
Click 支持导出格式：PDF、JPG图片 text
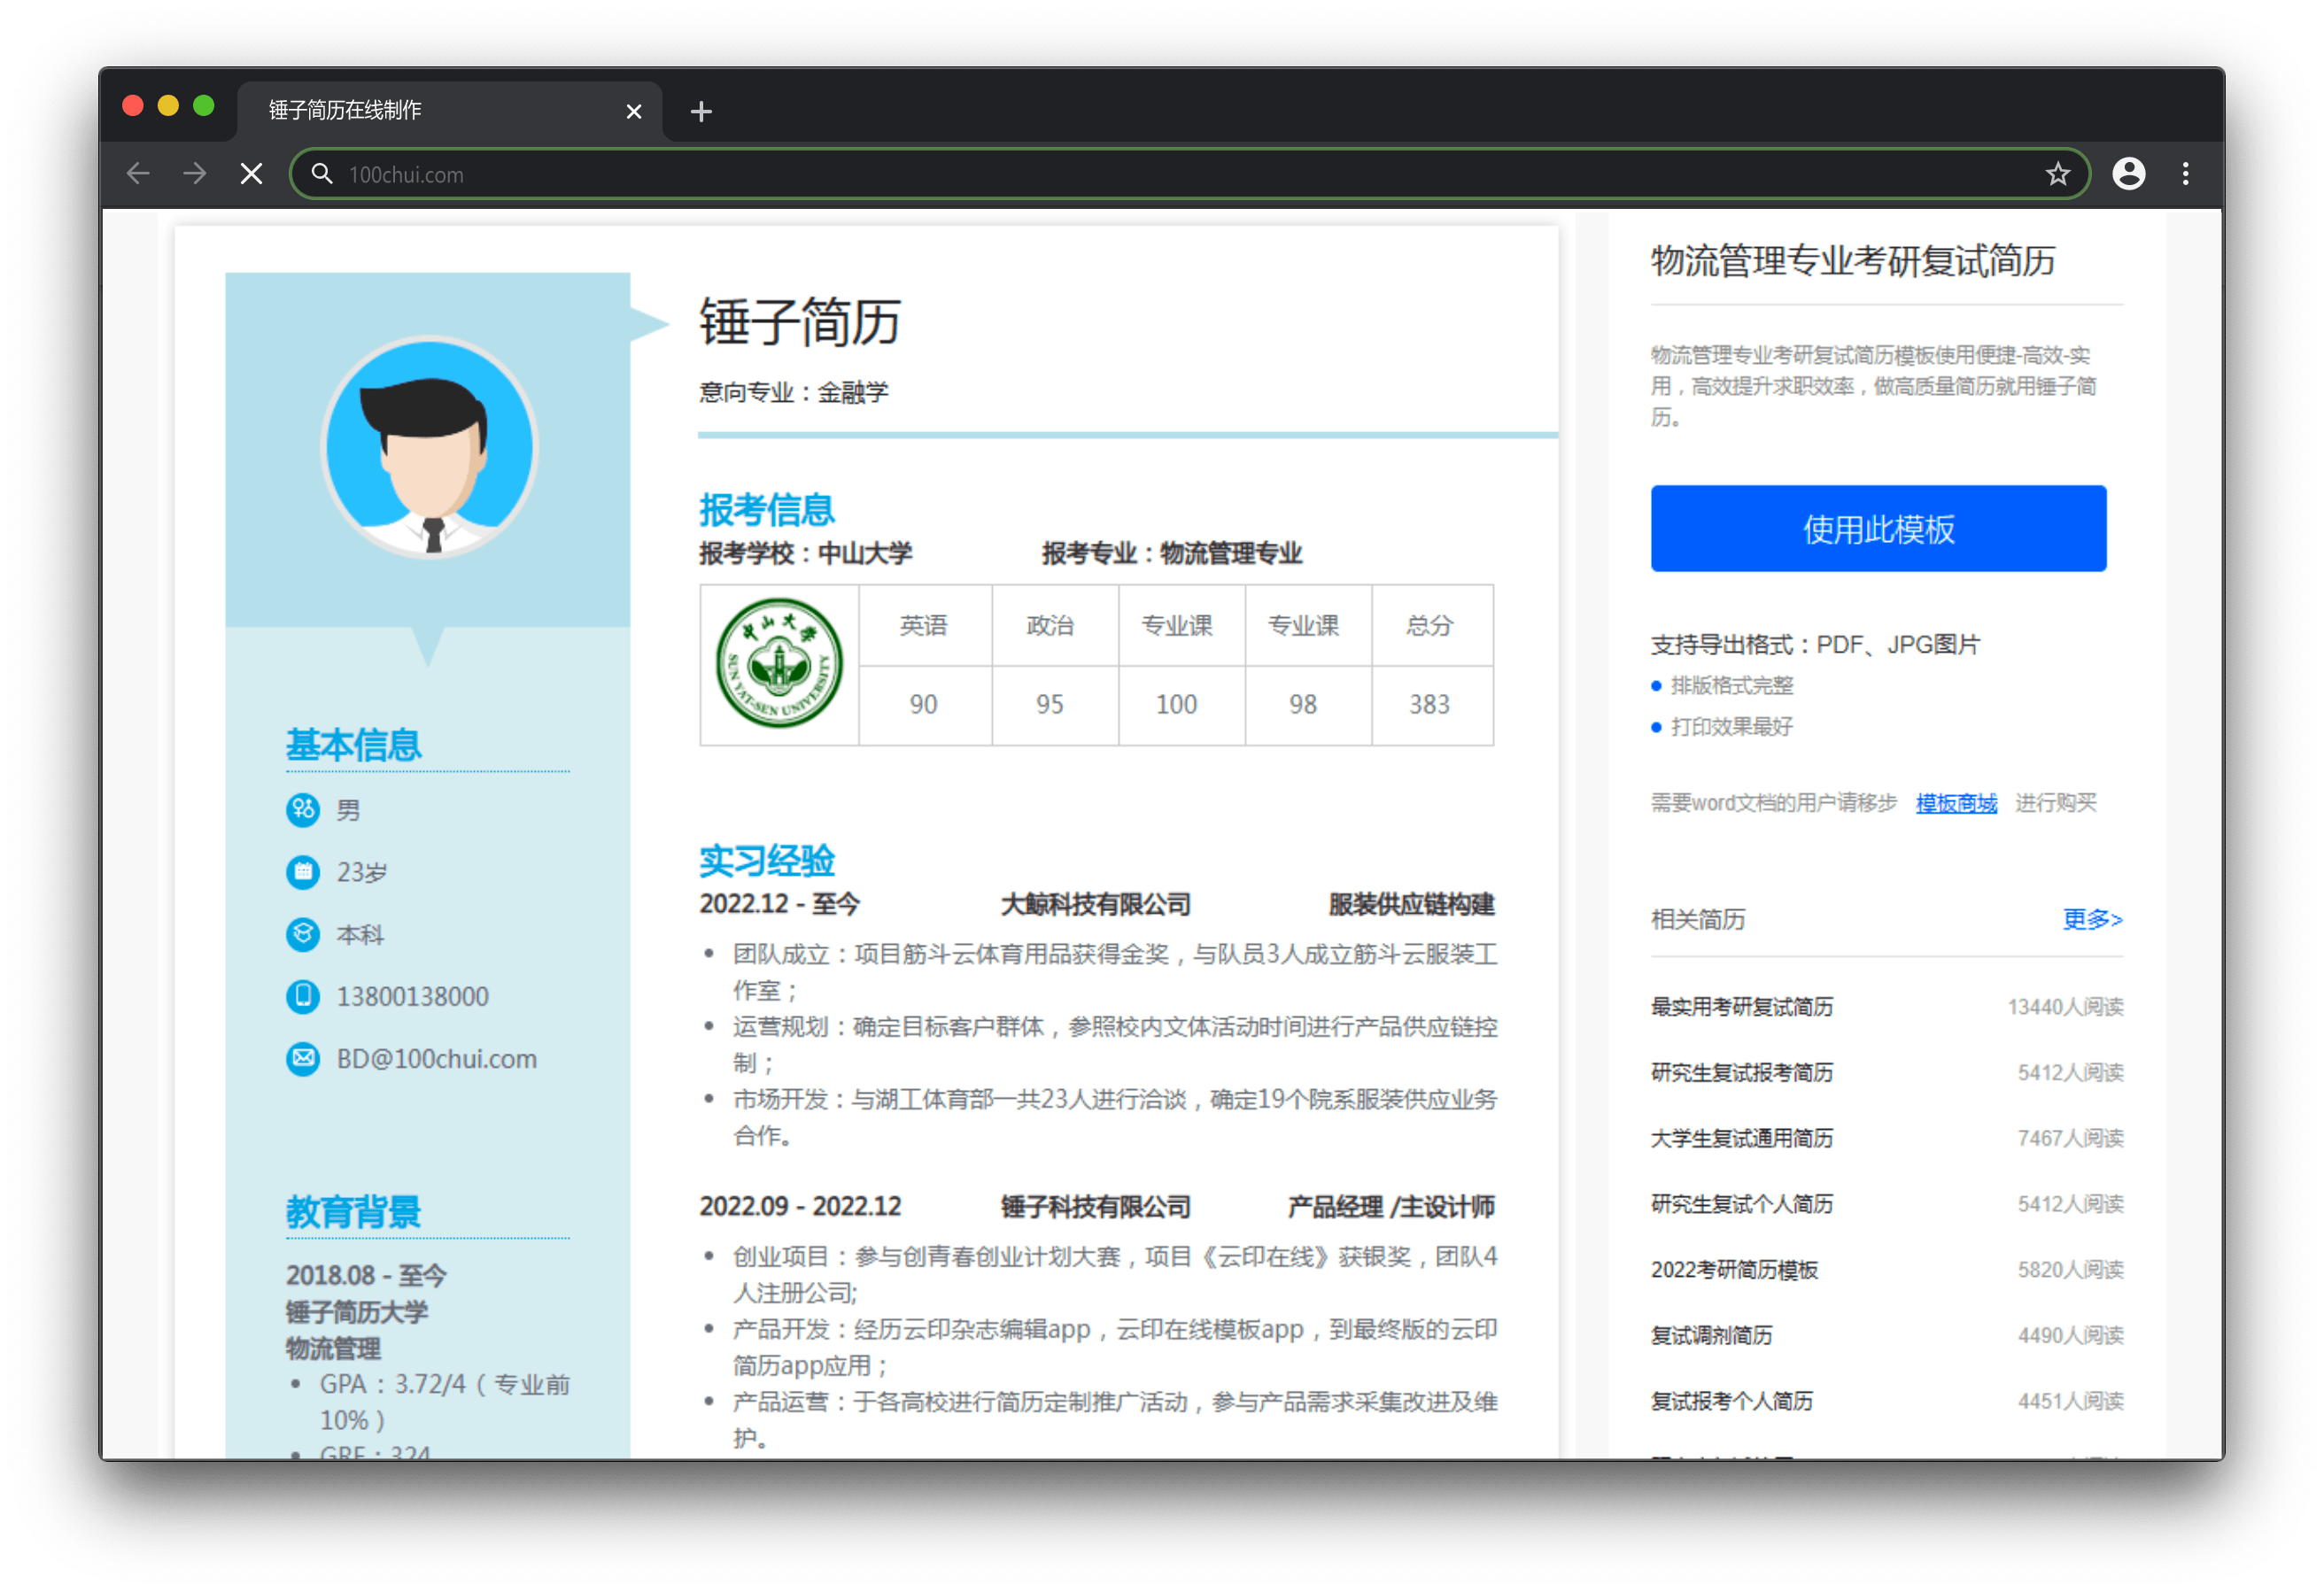pyautogui.click(x=1816, y=645)
